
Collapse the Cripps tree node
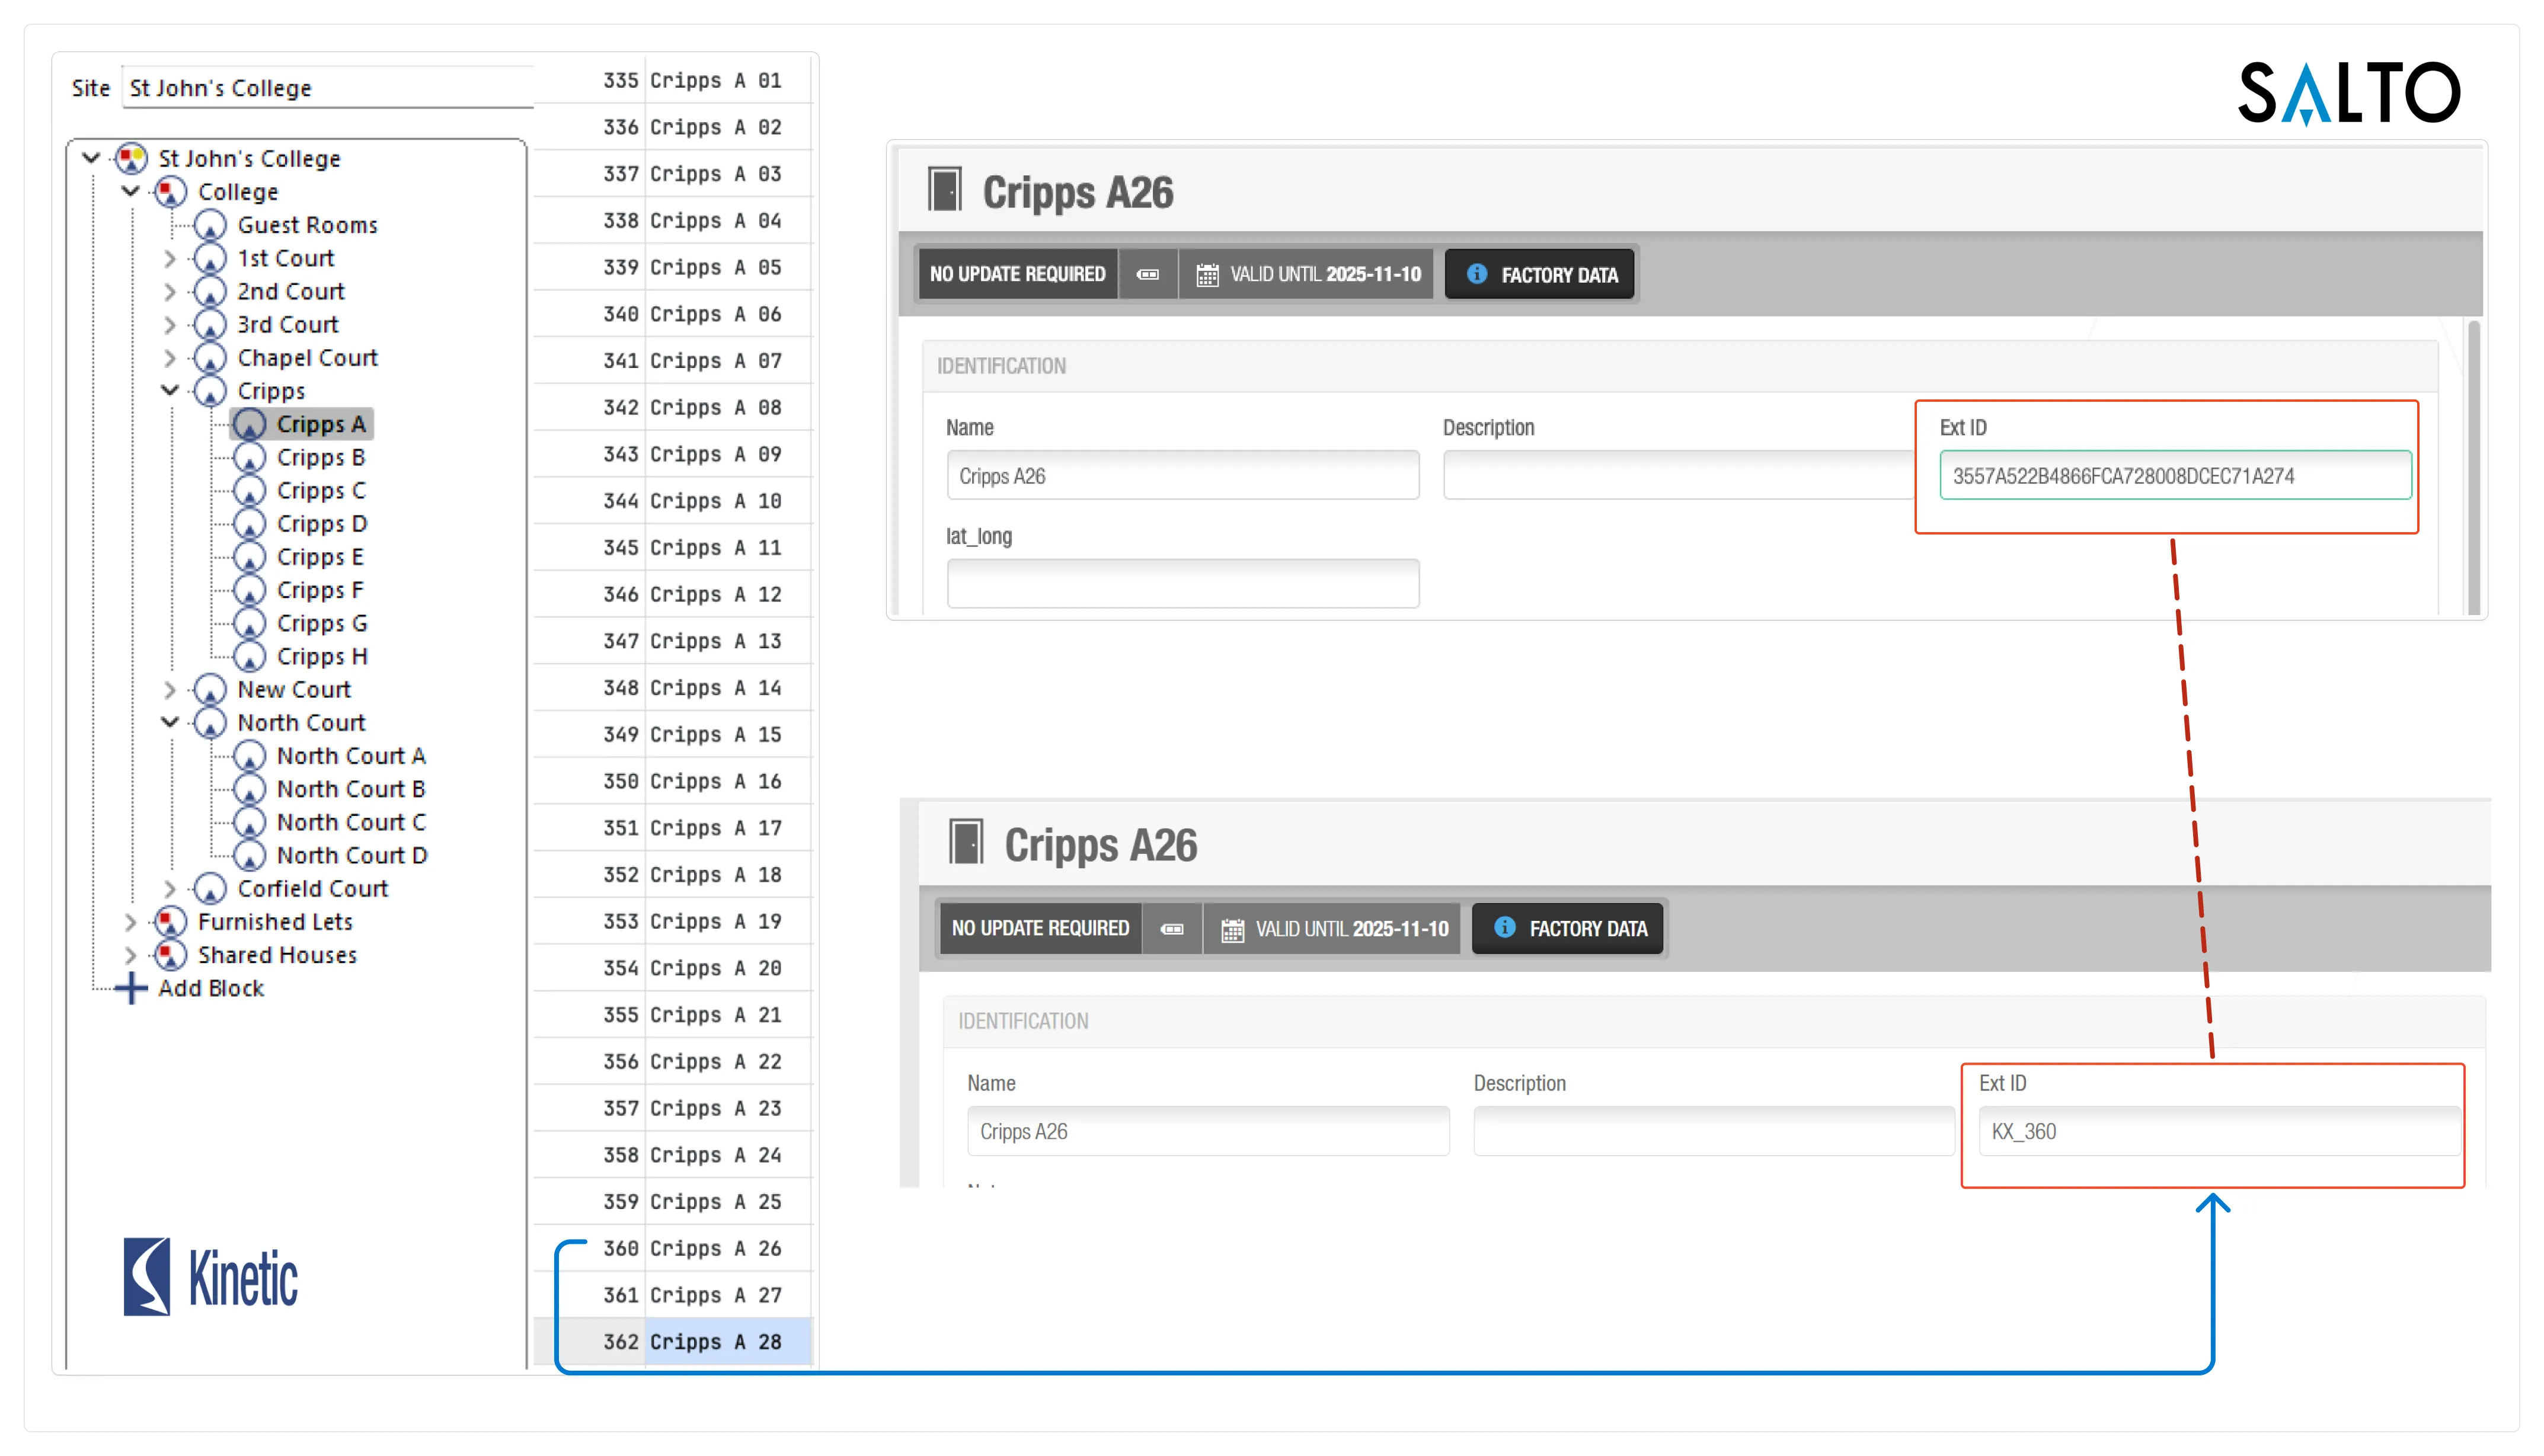pyautogui.click(x=170, y=390)
